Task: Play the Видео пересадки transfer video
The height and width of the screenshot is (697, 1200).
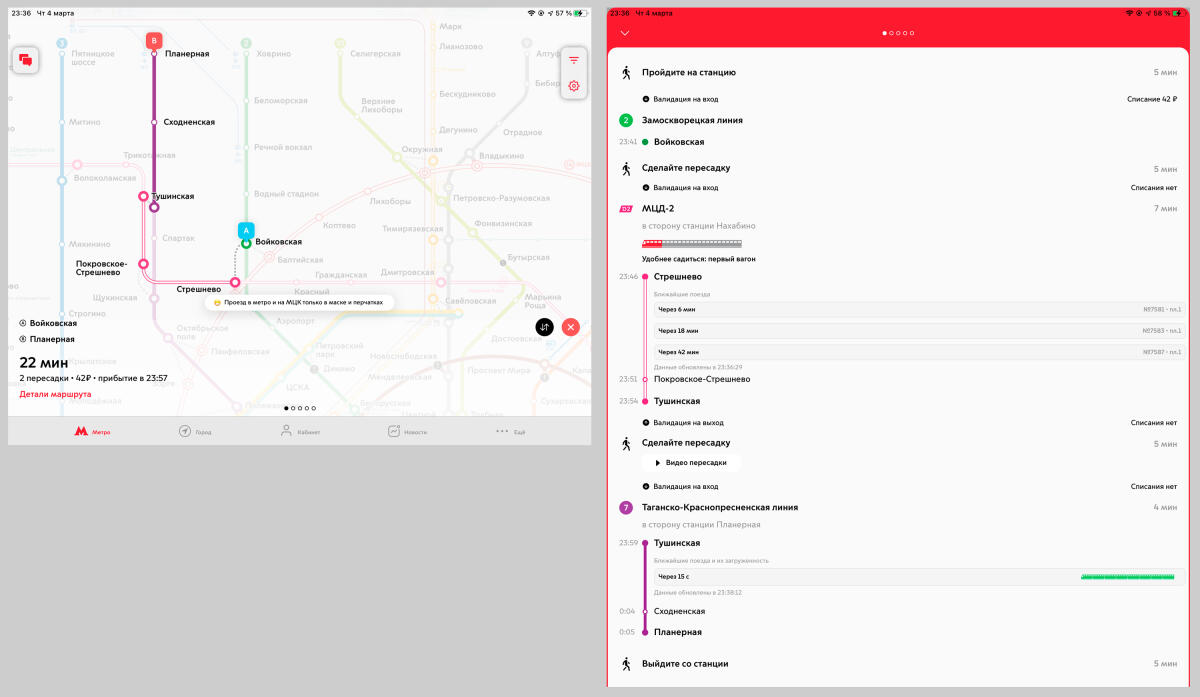Action: [x=690, y=463]
